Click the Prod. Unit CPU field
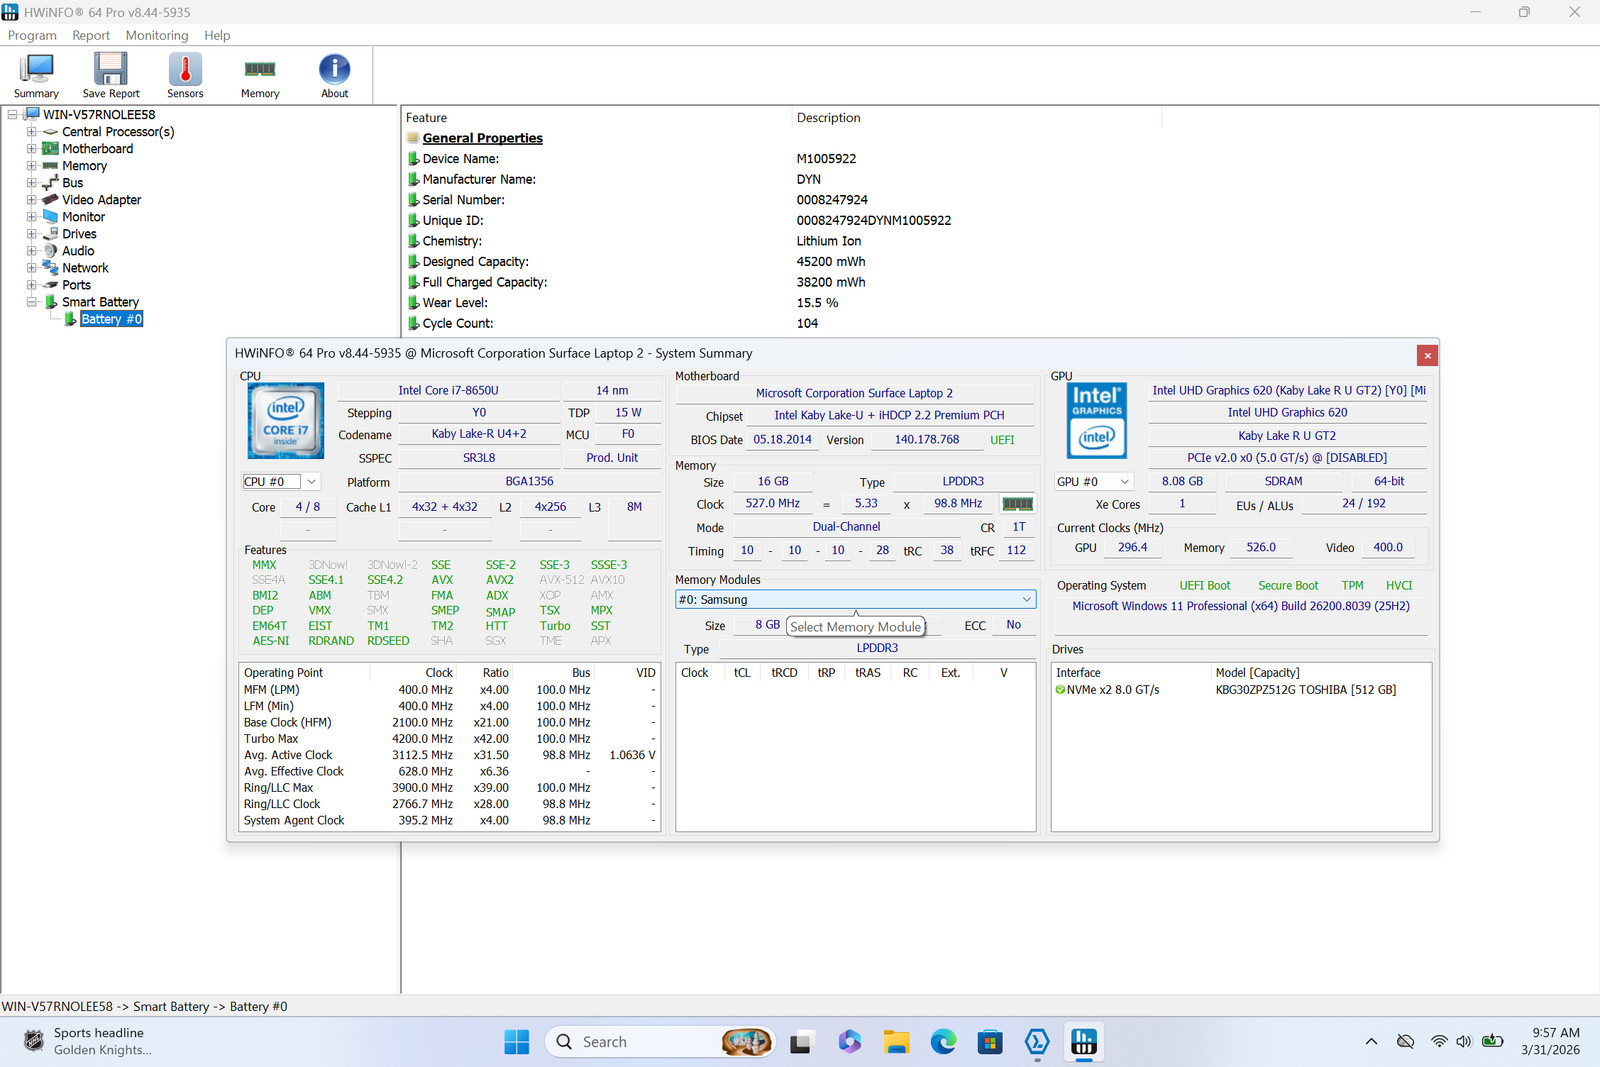 (x=612, y=458)
